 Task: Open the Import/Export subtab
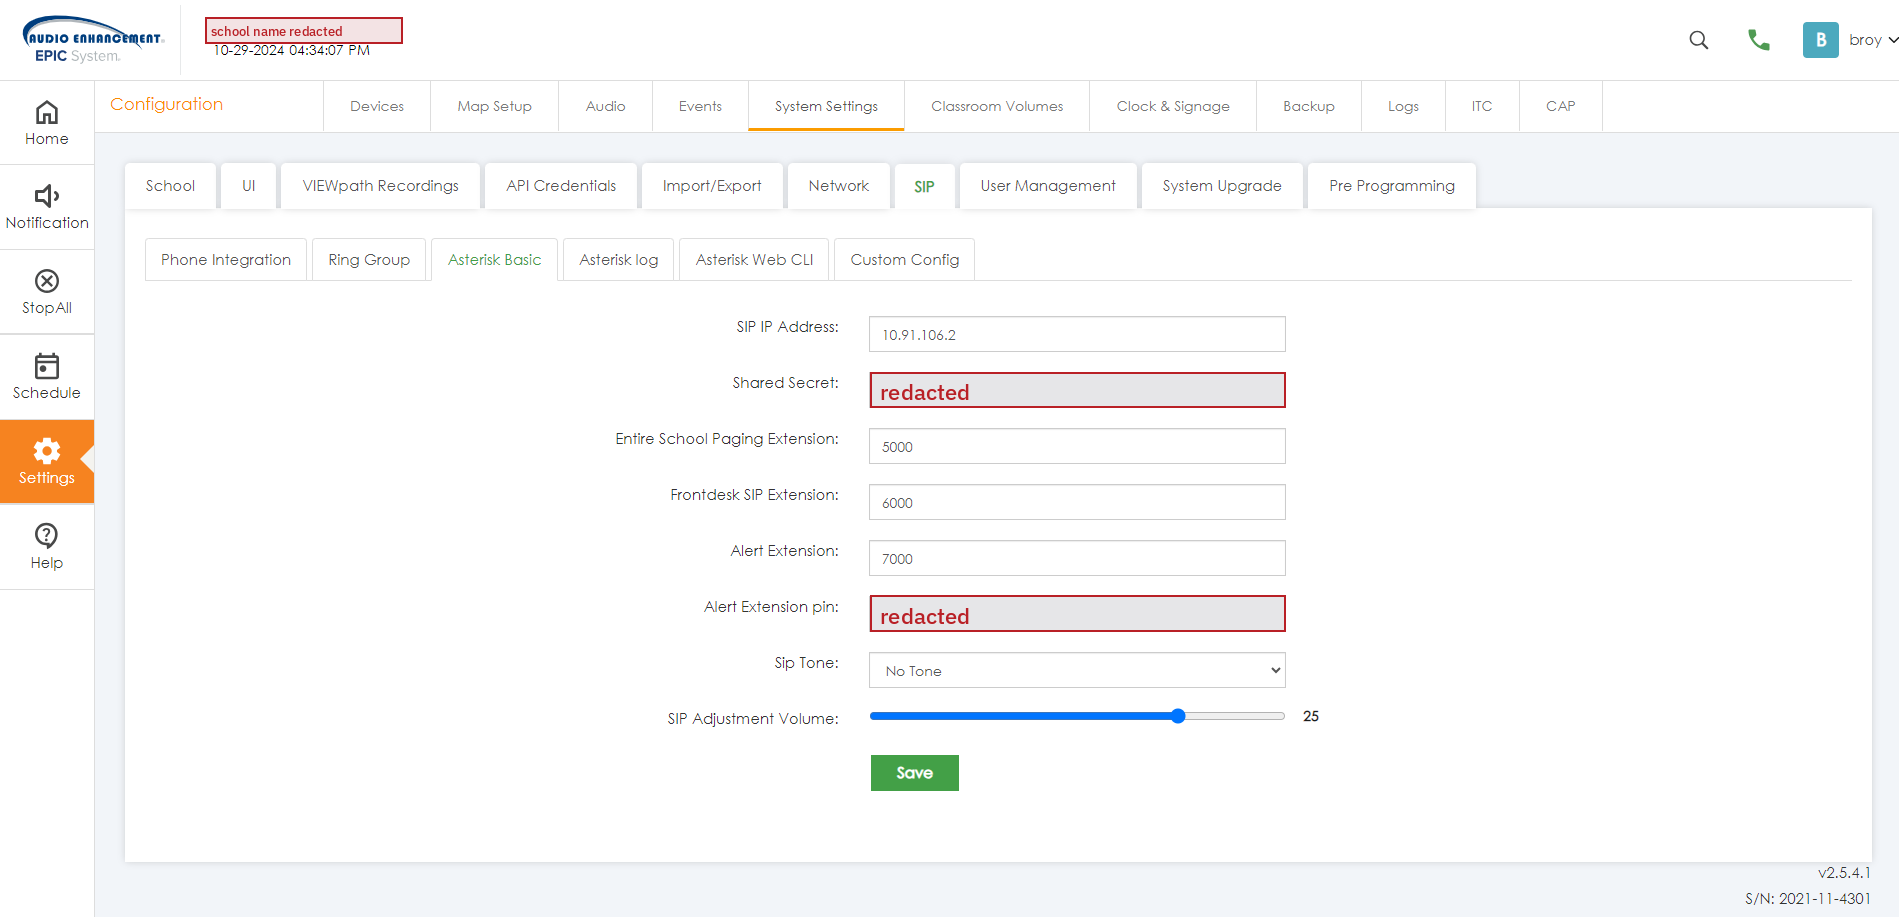[x=712, y=186]
